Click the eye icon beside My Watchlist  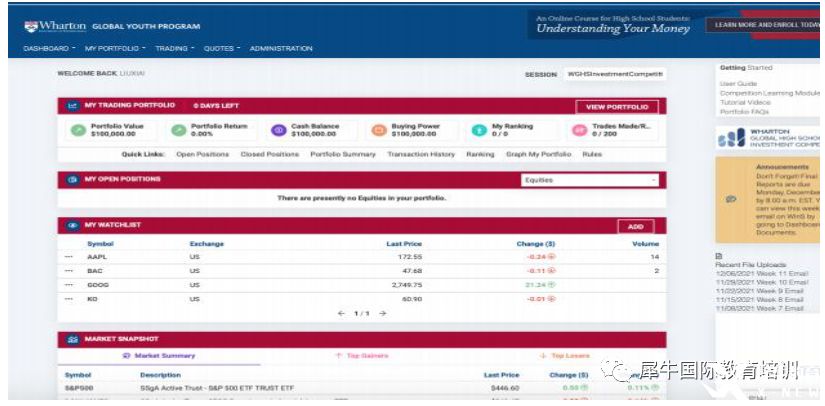[x=73, y=225]
